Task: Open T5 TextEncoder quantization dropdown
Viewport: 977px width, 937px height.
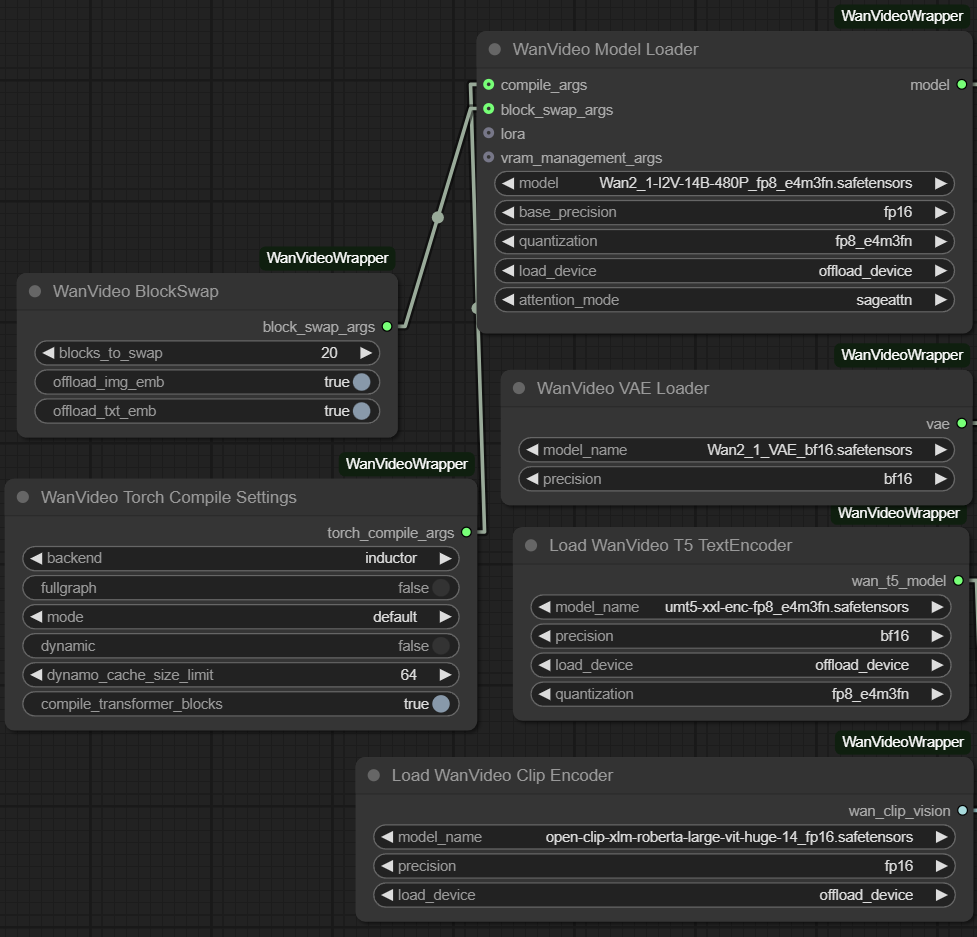Action: click(x=741, y=694)
